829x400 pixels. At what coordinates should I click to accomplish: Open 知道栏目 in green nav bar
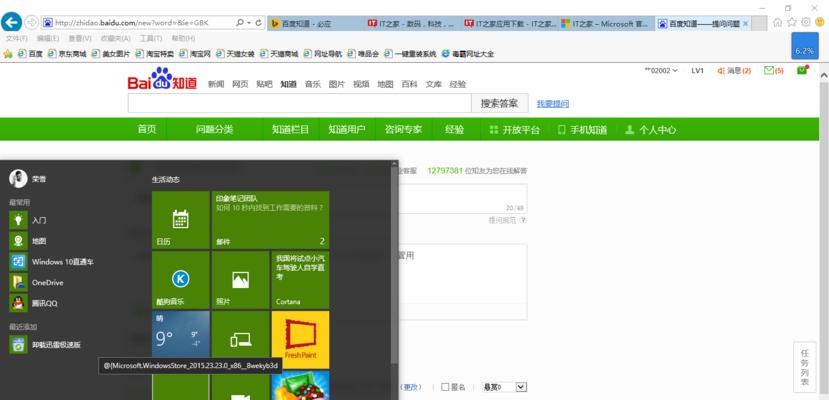pos(290,129)
